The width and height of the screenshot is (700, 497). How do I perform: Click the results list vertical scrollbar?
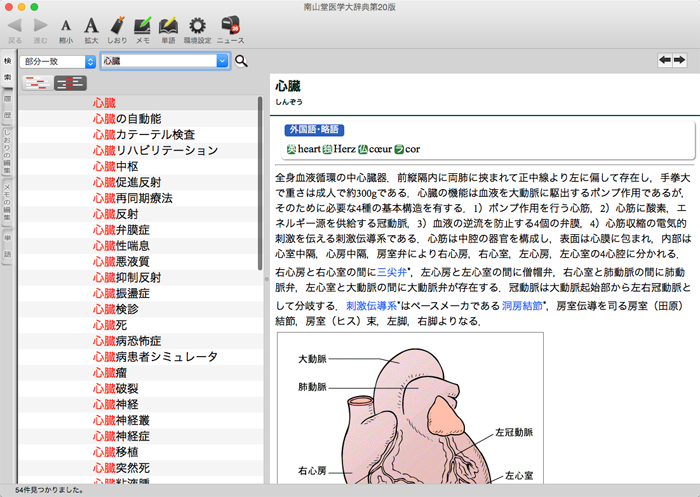[x=261, y=200]
